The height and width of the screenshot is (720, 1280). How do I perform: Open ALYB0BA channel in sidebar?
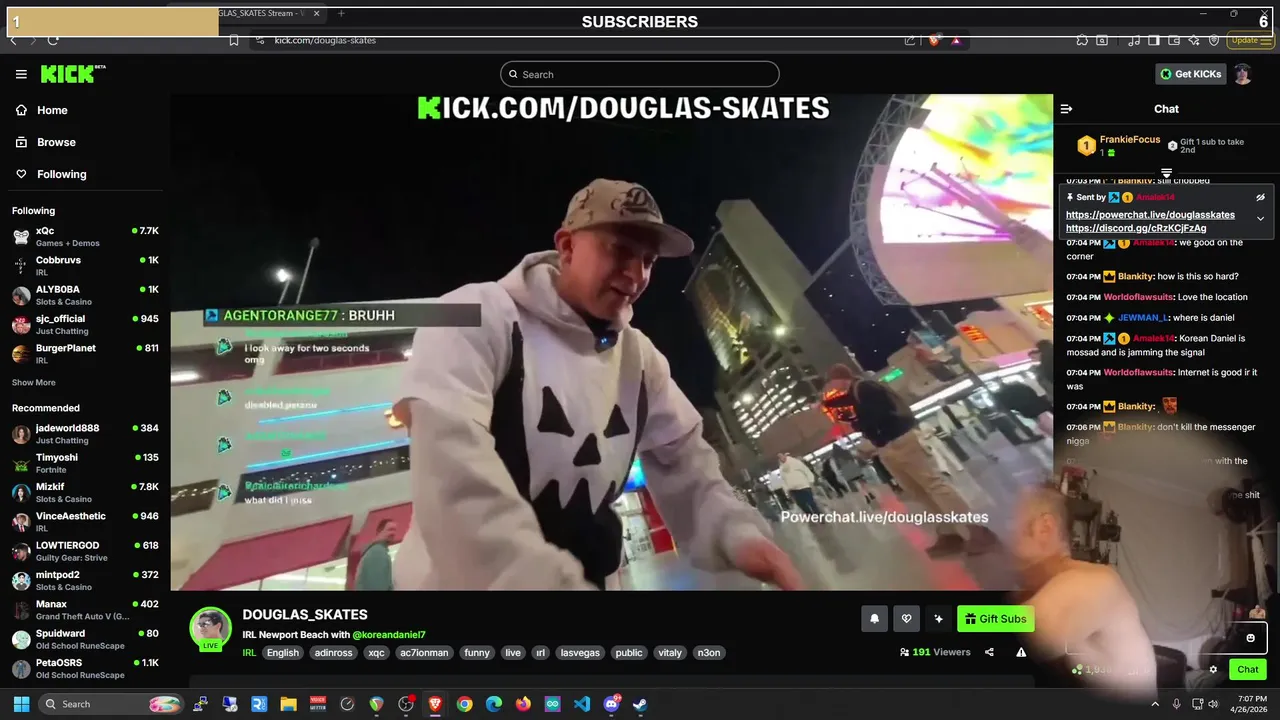[85, 295]
